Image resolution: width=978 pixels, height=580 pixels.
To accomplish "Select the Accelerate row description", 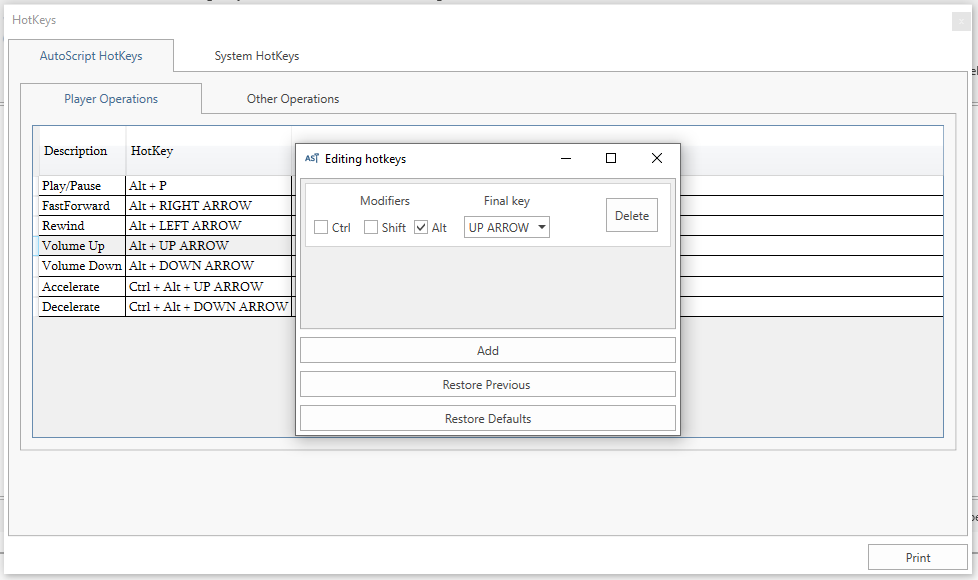I will 82,287.
